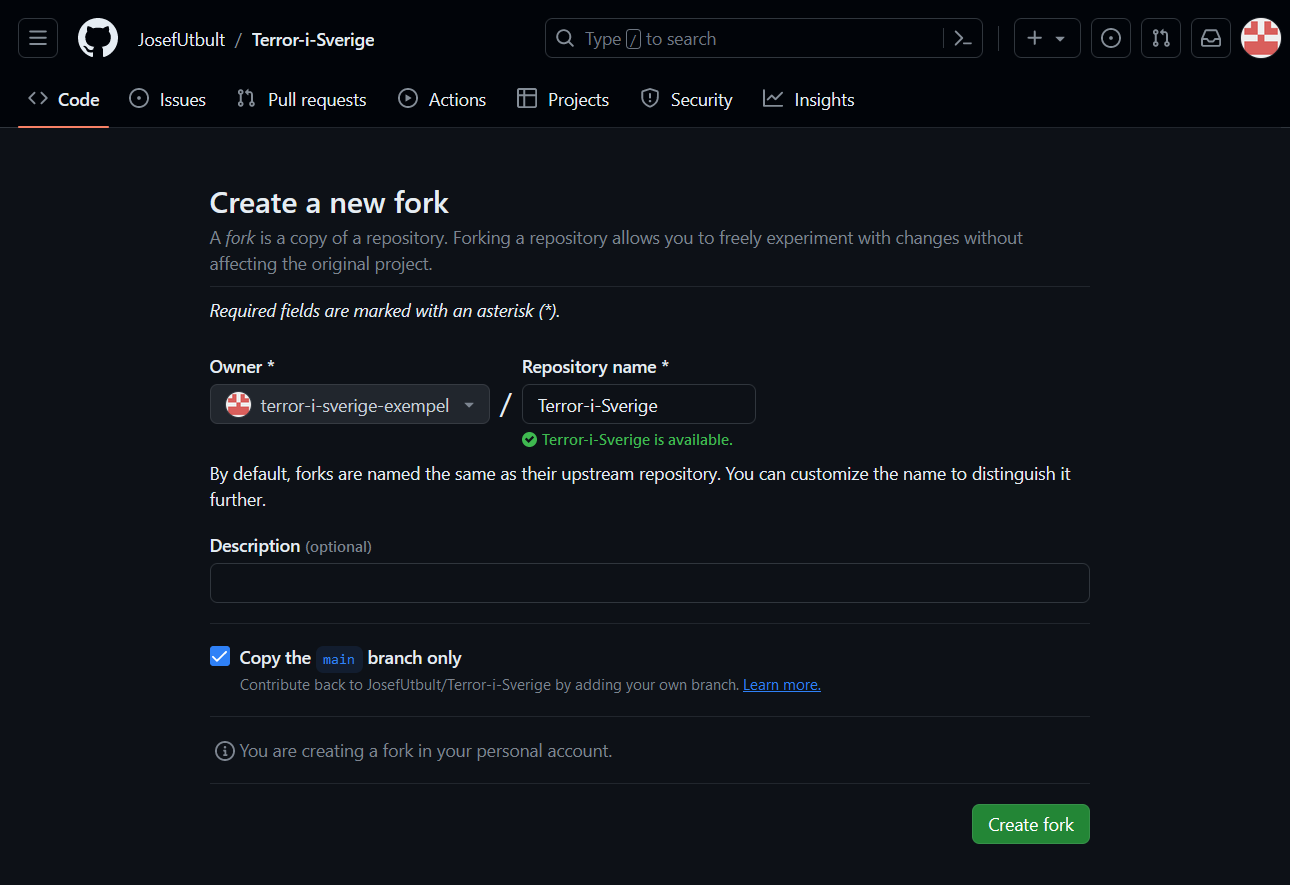Open the Actions tab
Screen dimensions: 1290x885
(442, 99)
